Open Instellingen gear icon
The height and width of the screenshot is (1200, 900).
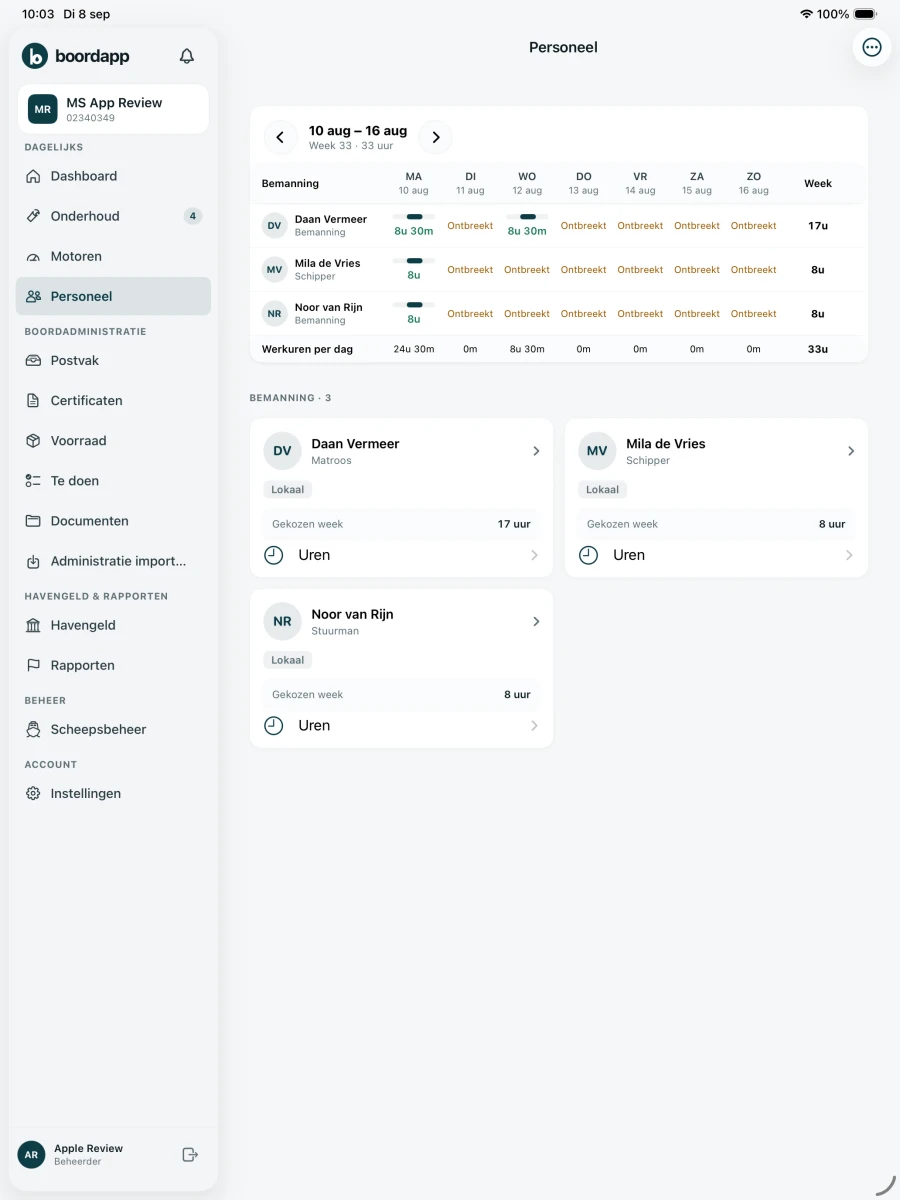tap(33, 793)
